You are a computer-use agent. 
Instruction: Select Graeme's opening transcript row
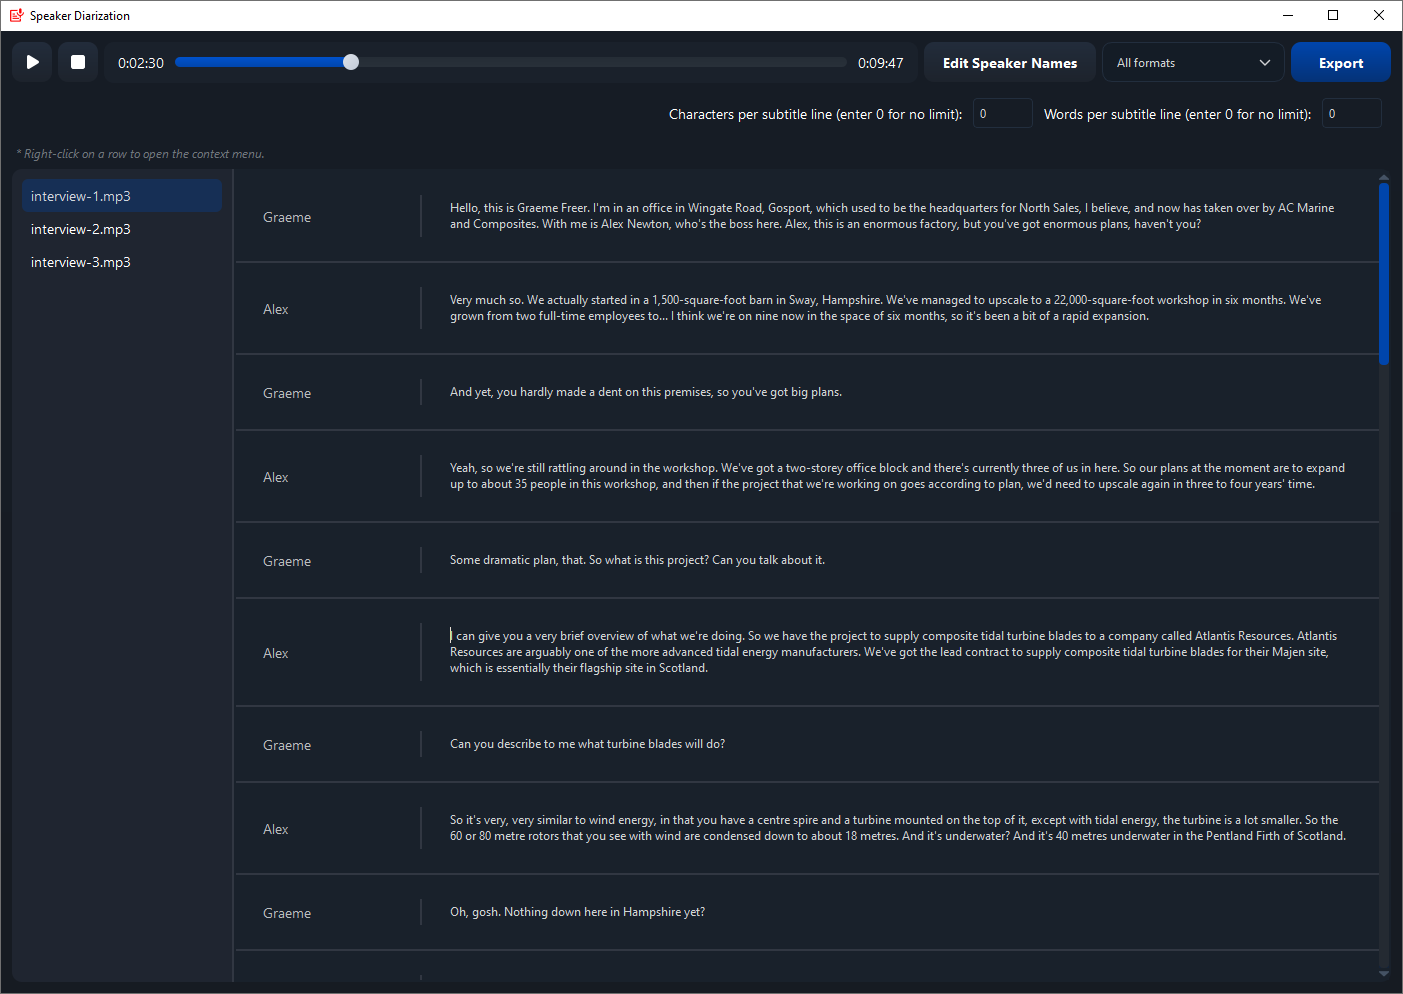(x=806, y=216)
